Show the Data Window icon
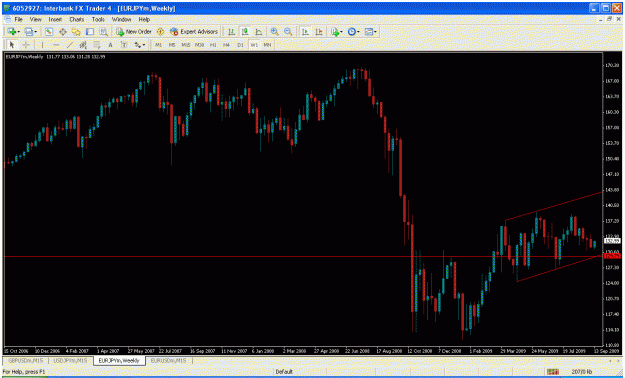 [63, 32]
